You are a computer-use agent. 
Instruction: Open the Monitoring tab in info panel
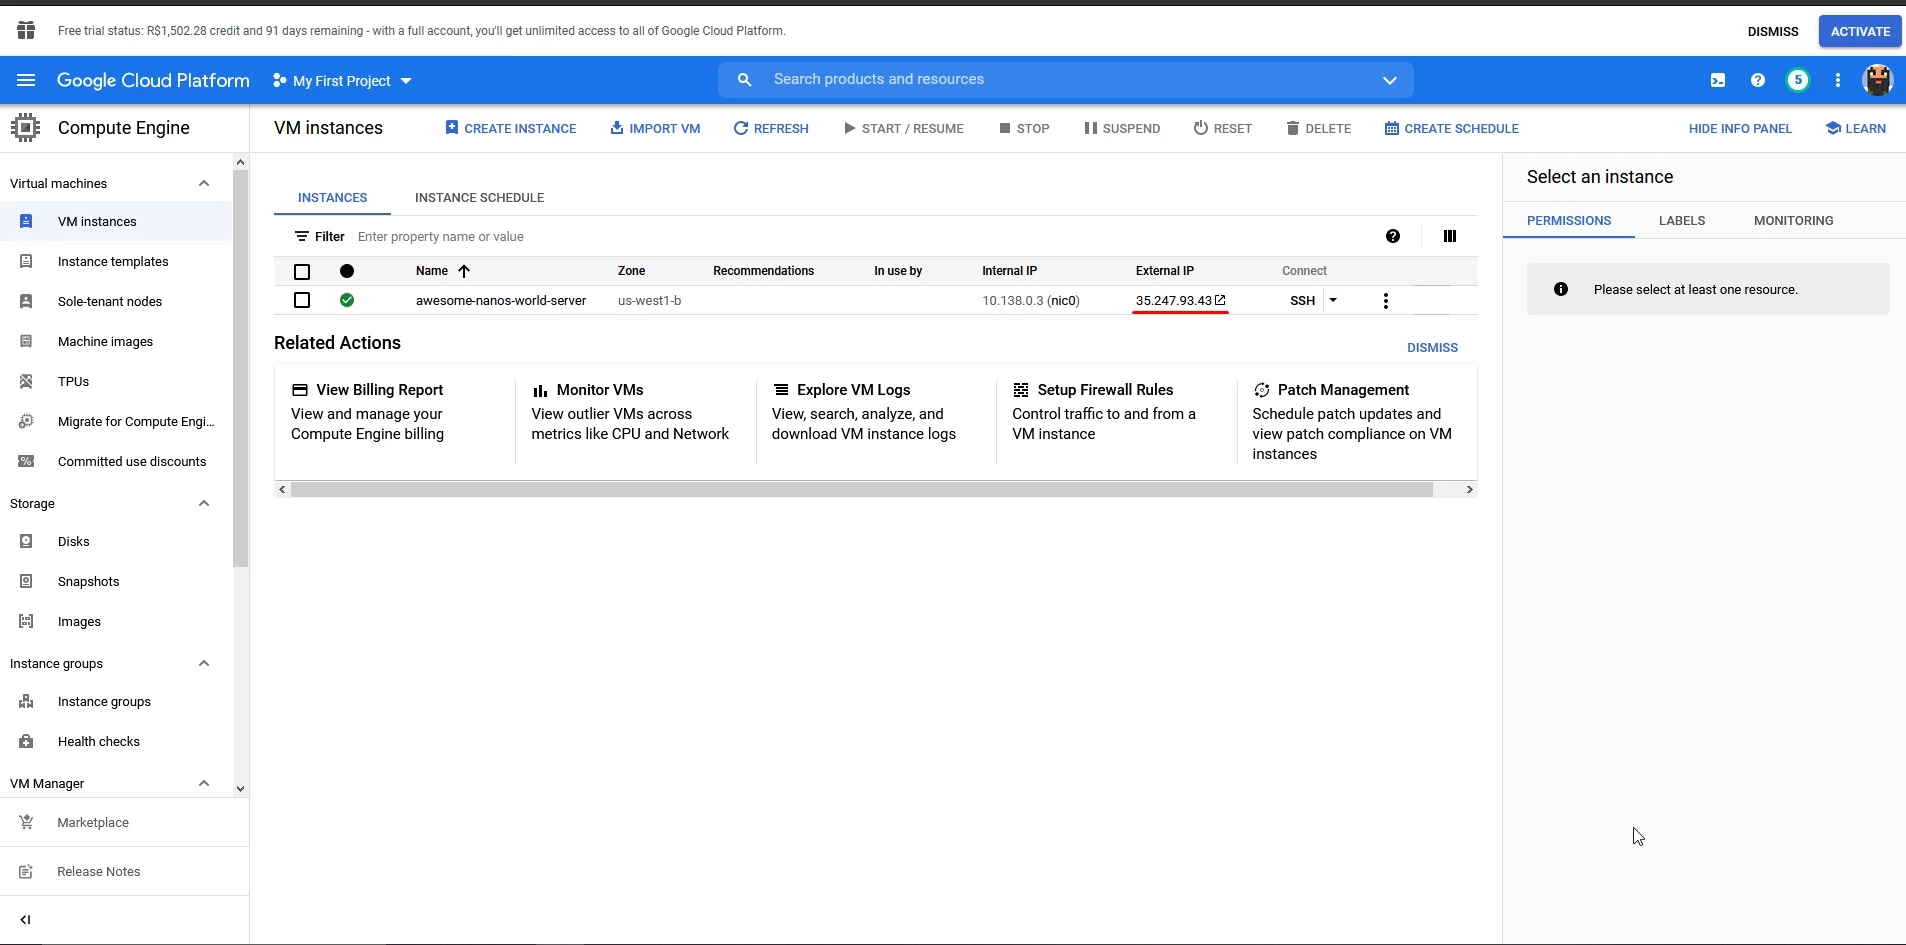coord(1794,221)
